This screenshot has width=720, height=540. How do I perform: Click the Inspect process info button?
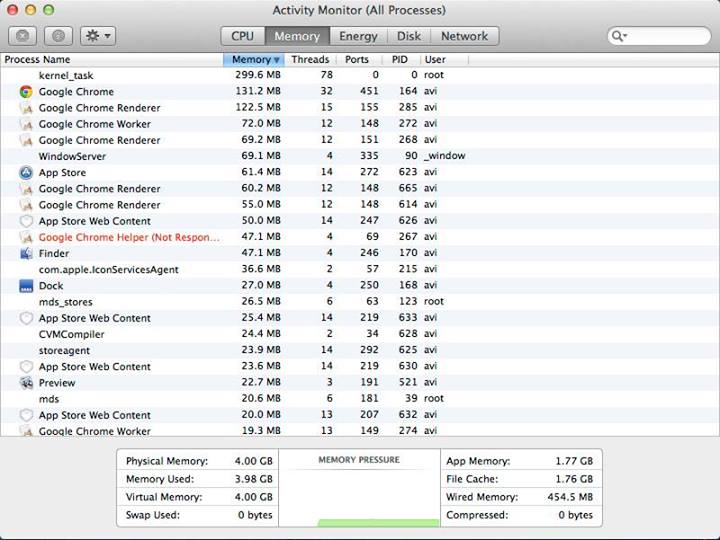[58, 36]
